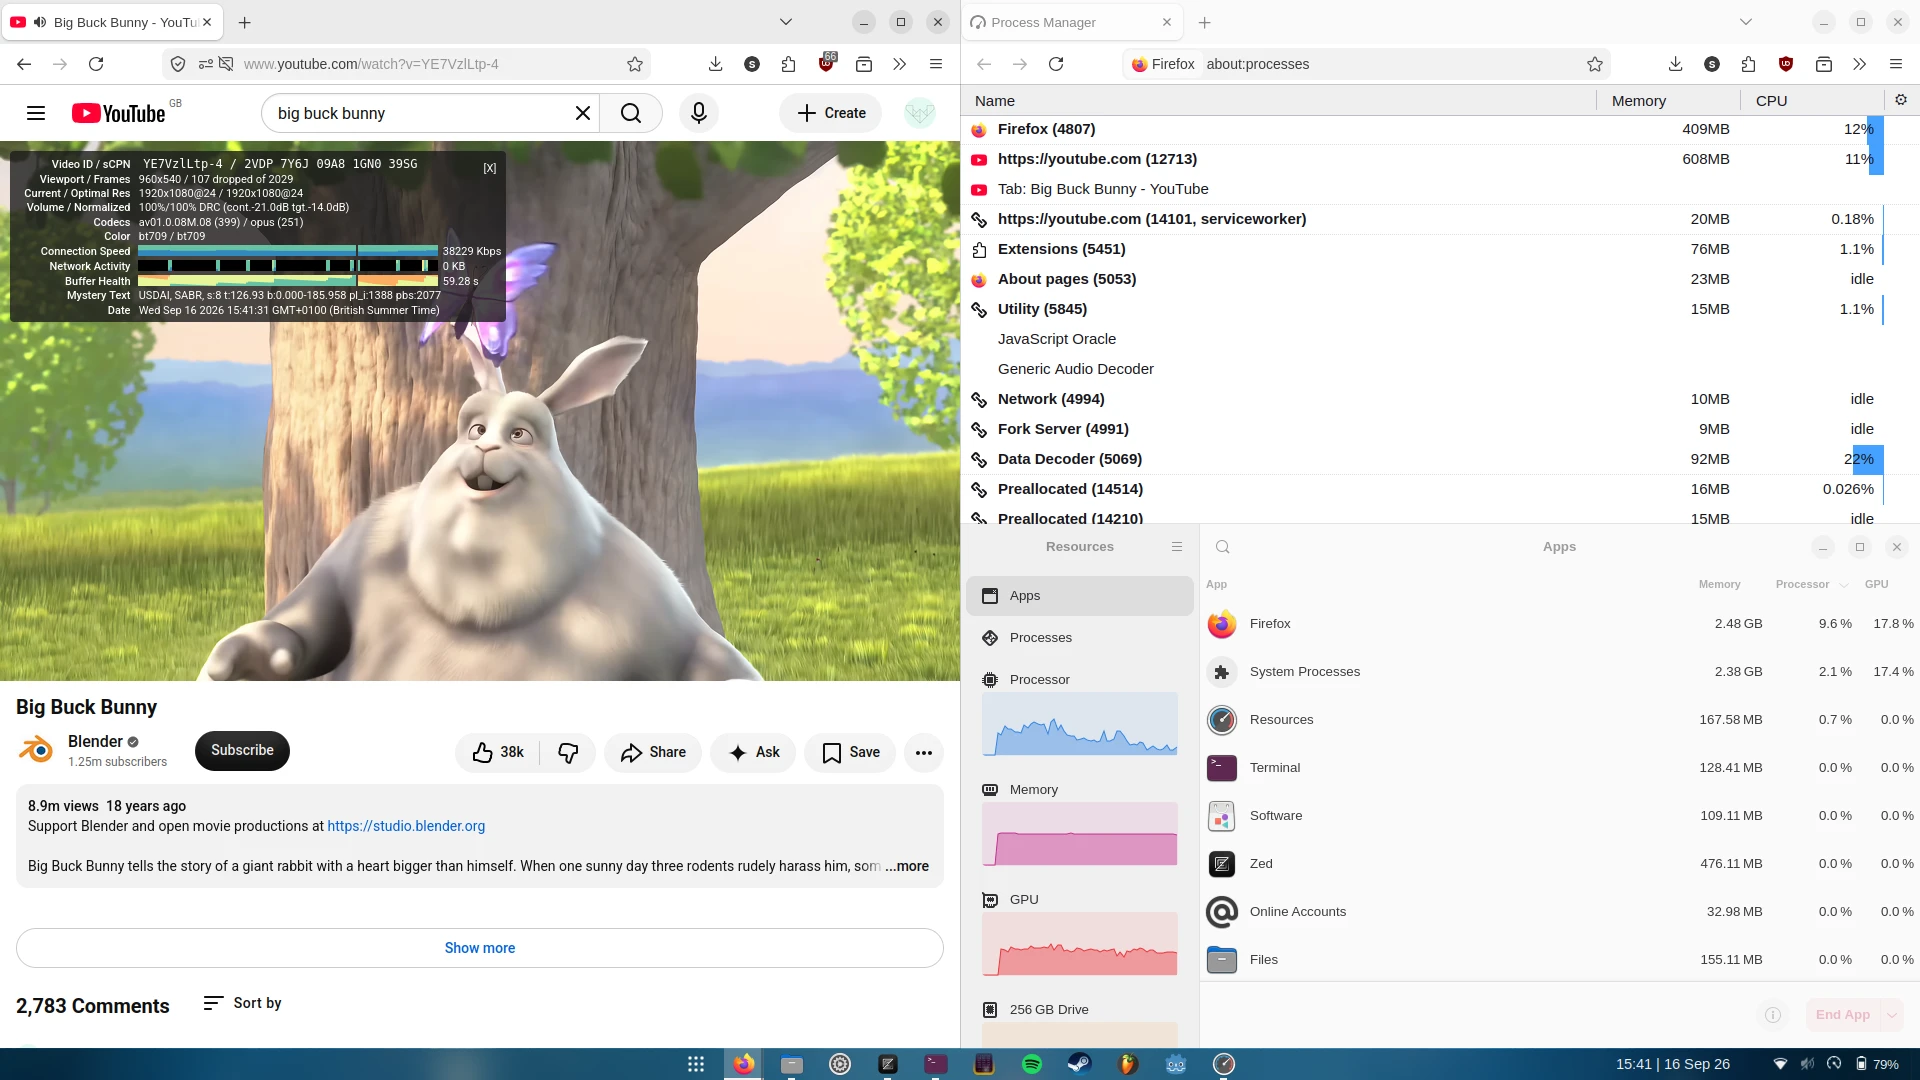Go to the YouTube home logo
This screenshot has width=1920, height=1080.
[x=119, y=113]
